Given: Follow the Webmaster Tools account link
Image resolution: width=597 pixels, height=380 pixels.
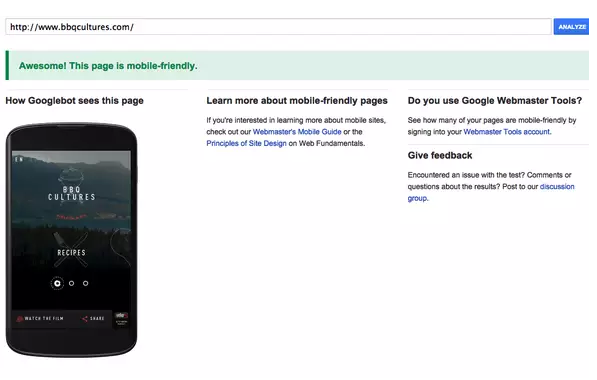Looking at the screenshot, I should (507, 132).
